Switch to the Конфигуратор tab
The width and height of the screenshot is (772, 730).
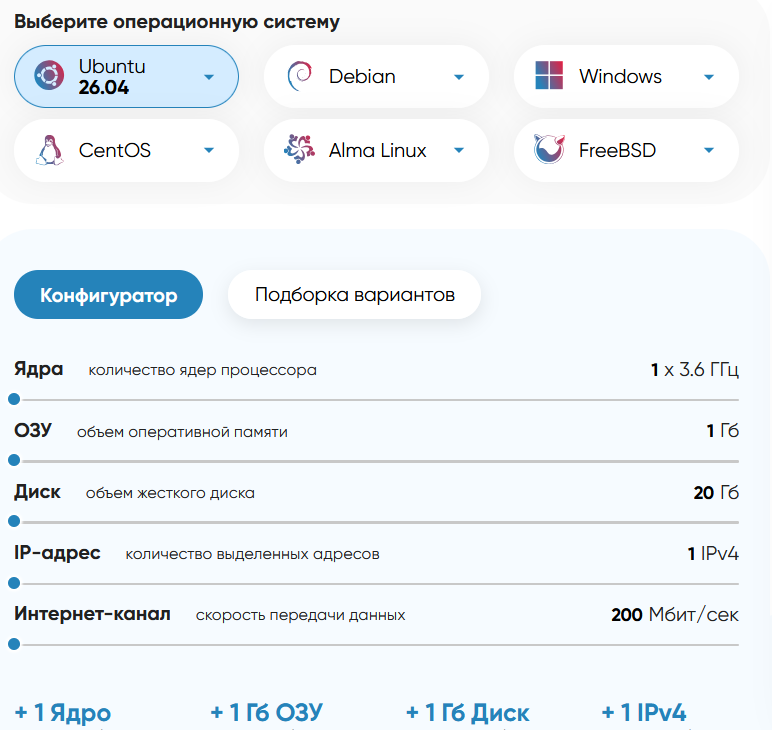point(108,294)
